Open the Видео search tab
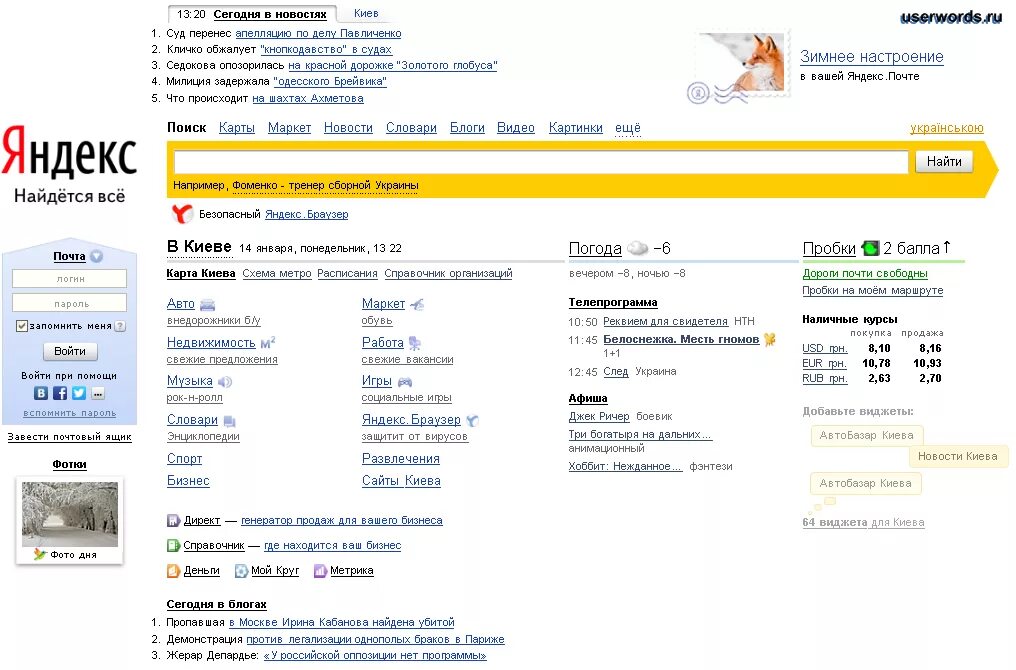 point(516,128)
